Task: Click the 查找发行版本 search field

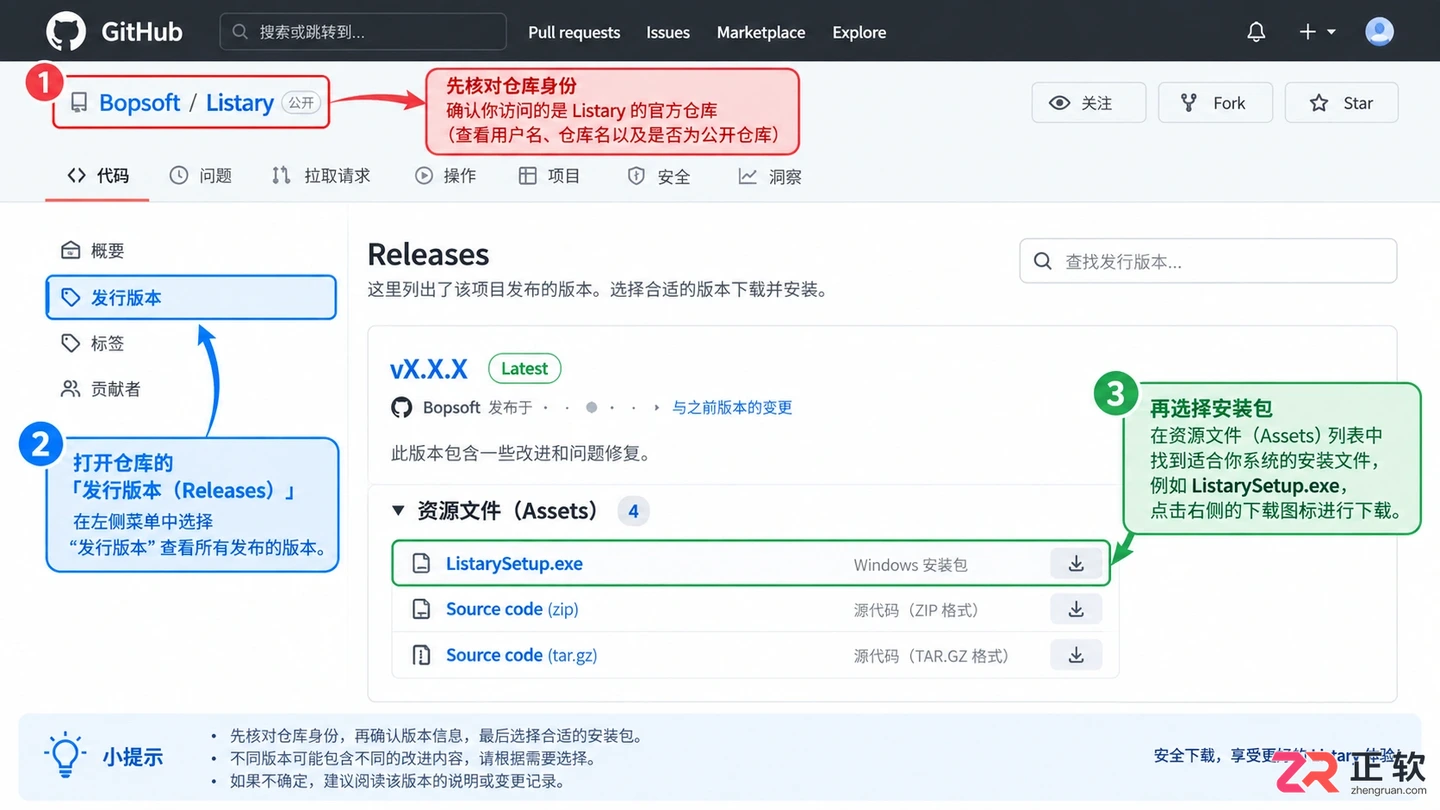Action: pos(1208,261)
